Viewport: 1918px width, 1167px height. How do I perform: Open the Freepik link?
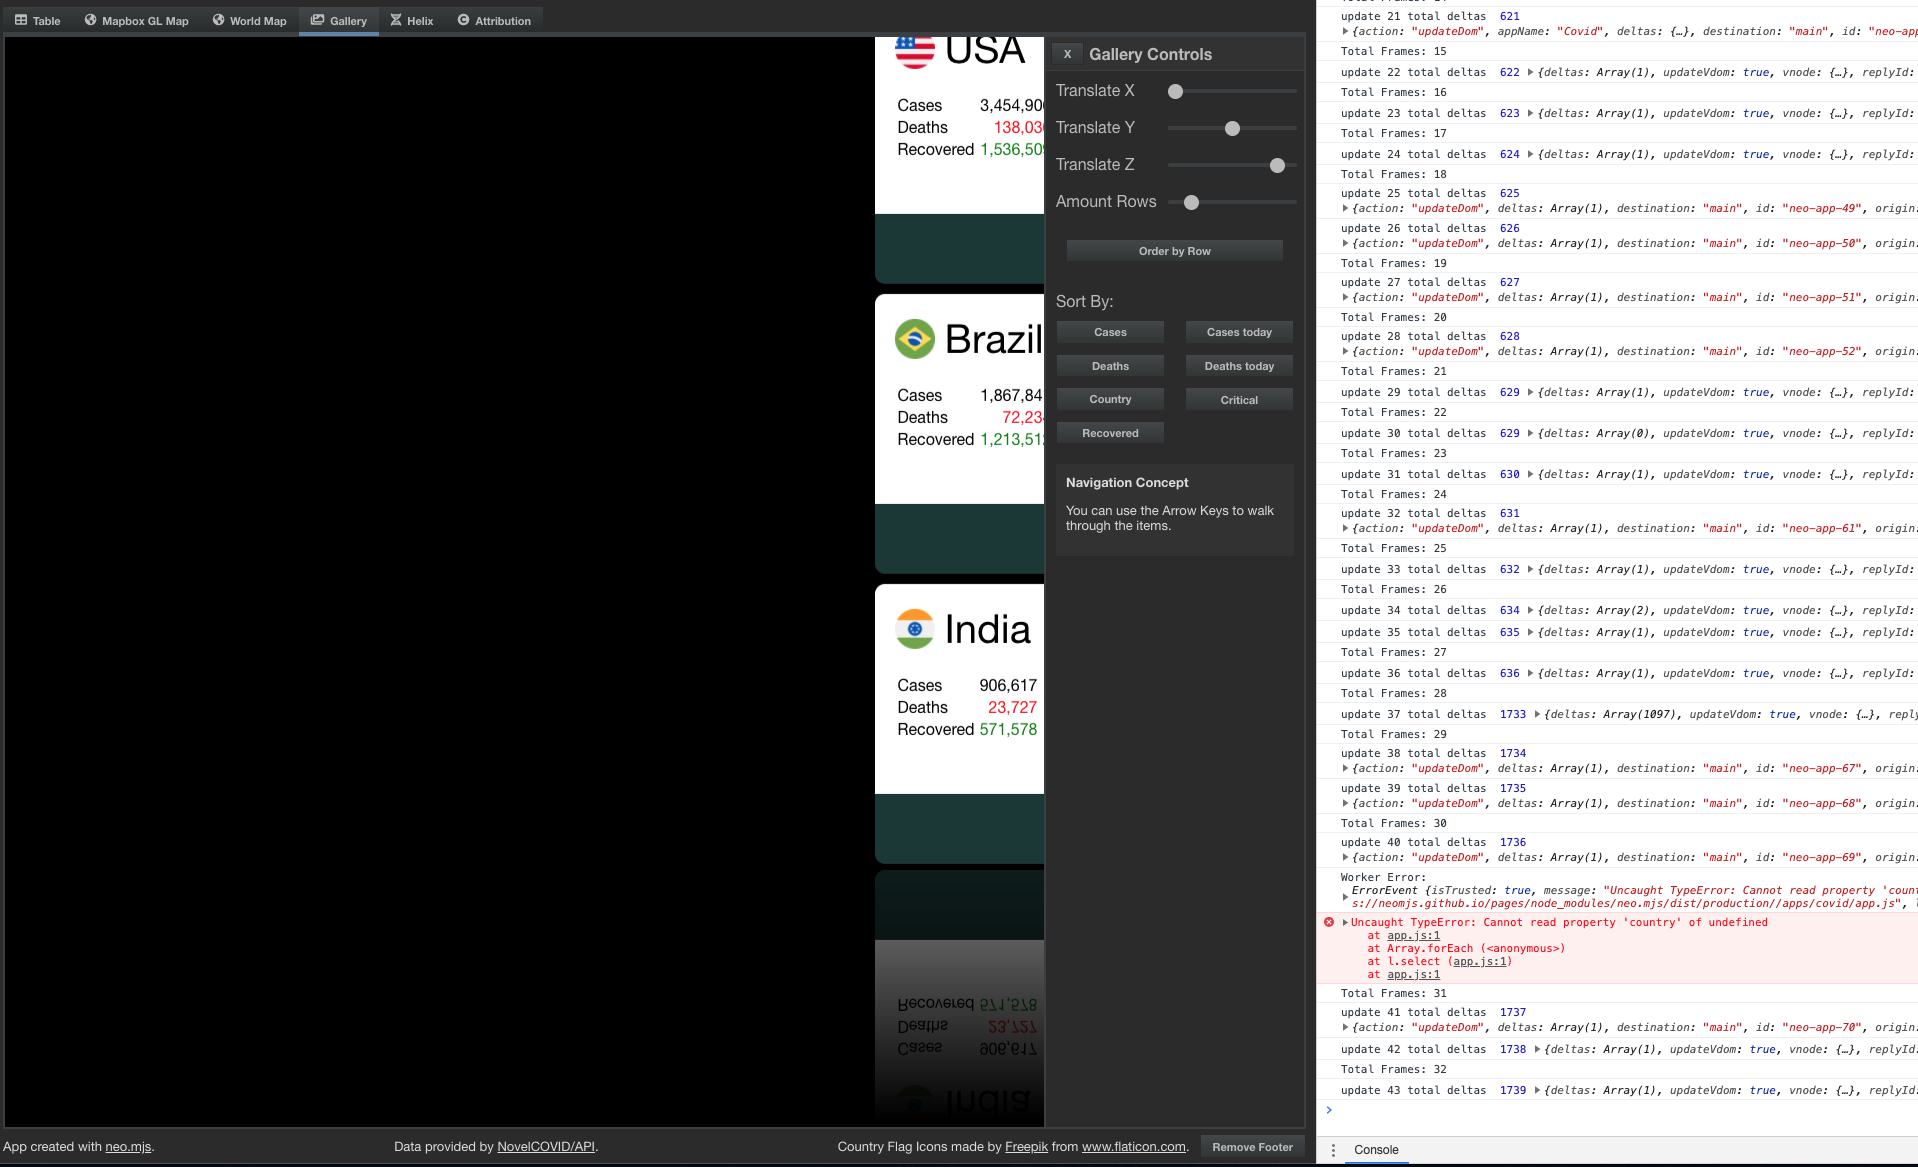click(1026, 1147)
